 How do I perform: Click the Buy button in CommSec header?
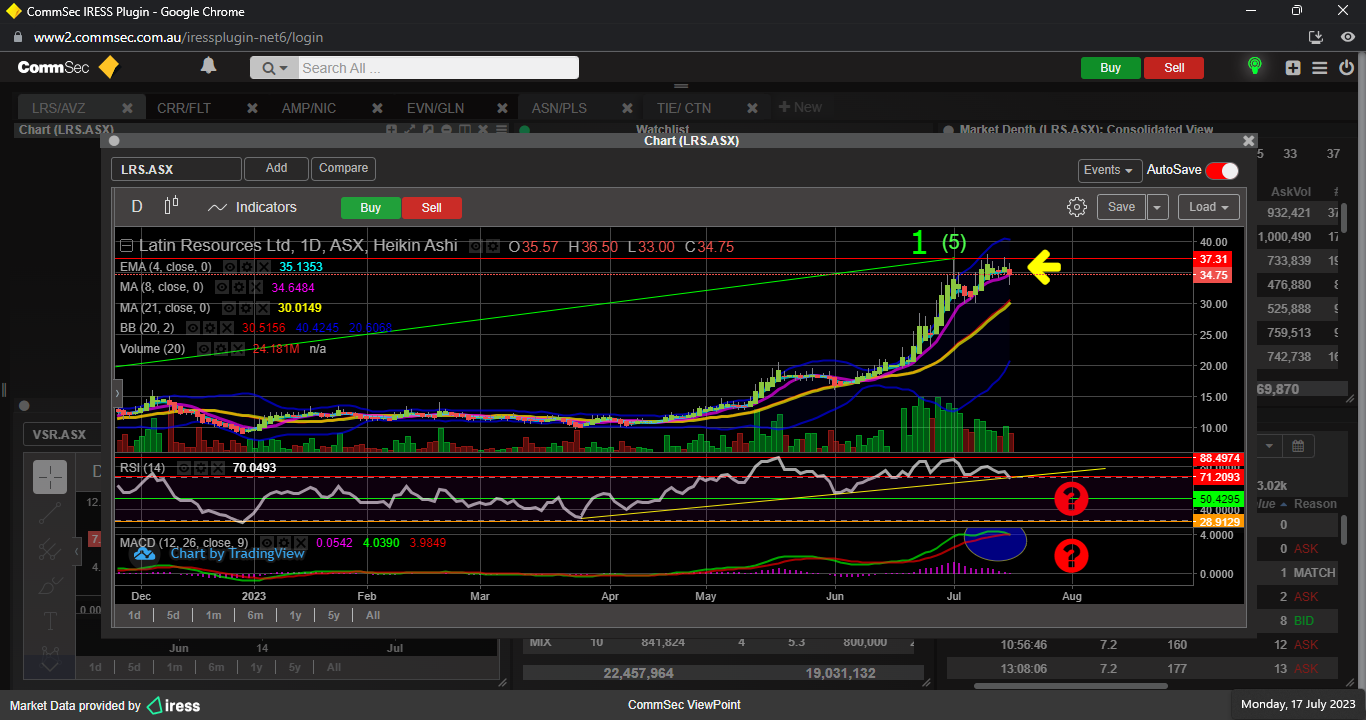[1110, 68]
